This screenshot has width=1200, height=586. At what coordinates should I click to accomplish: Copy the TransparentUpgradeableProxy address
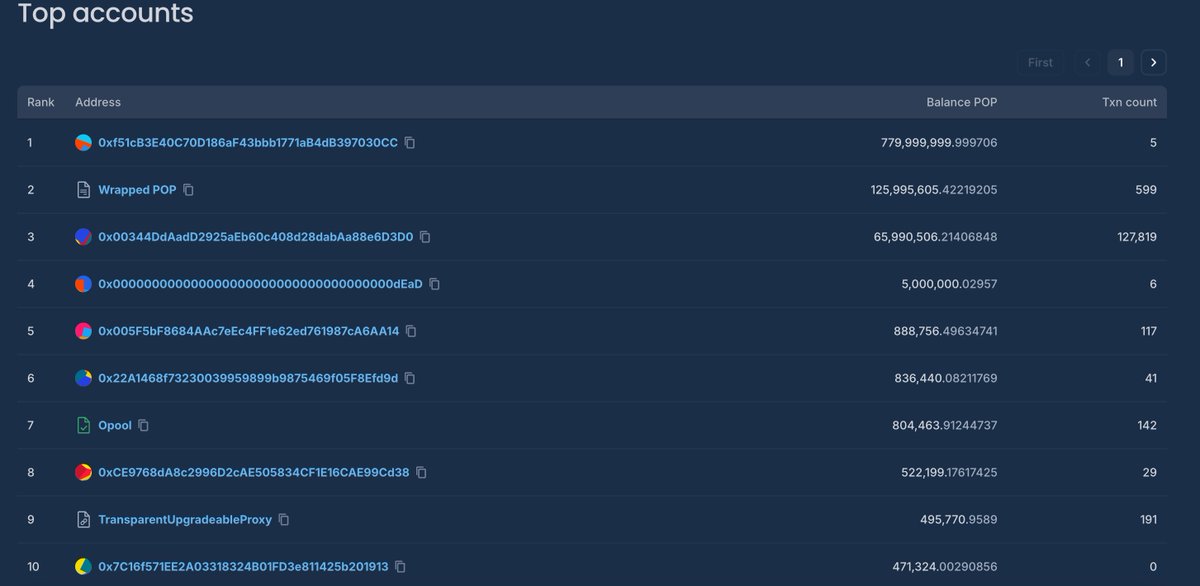284,520
